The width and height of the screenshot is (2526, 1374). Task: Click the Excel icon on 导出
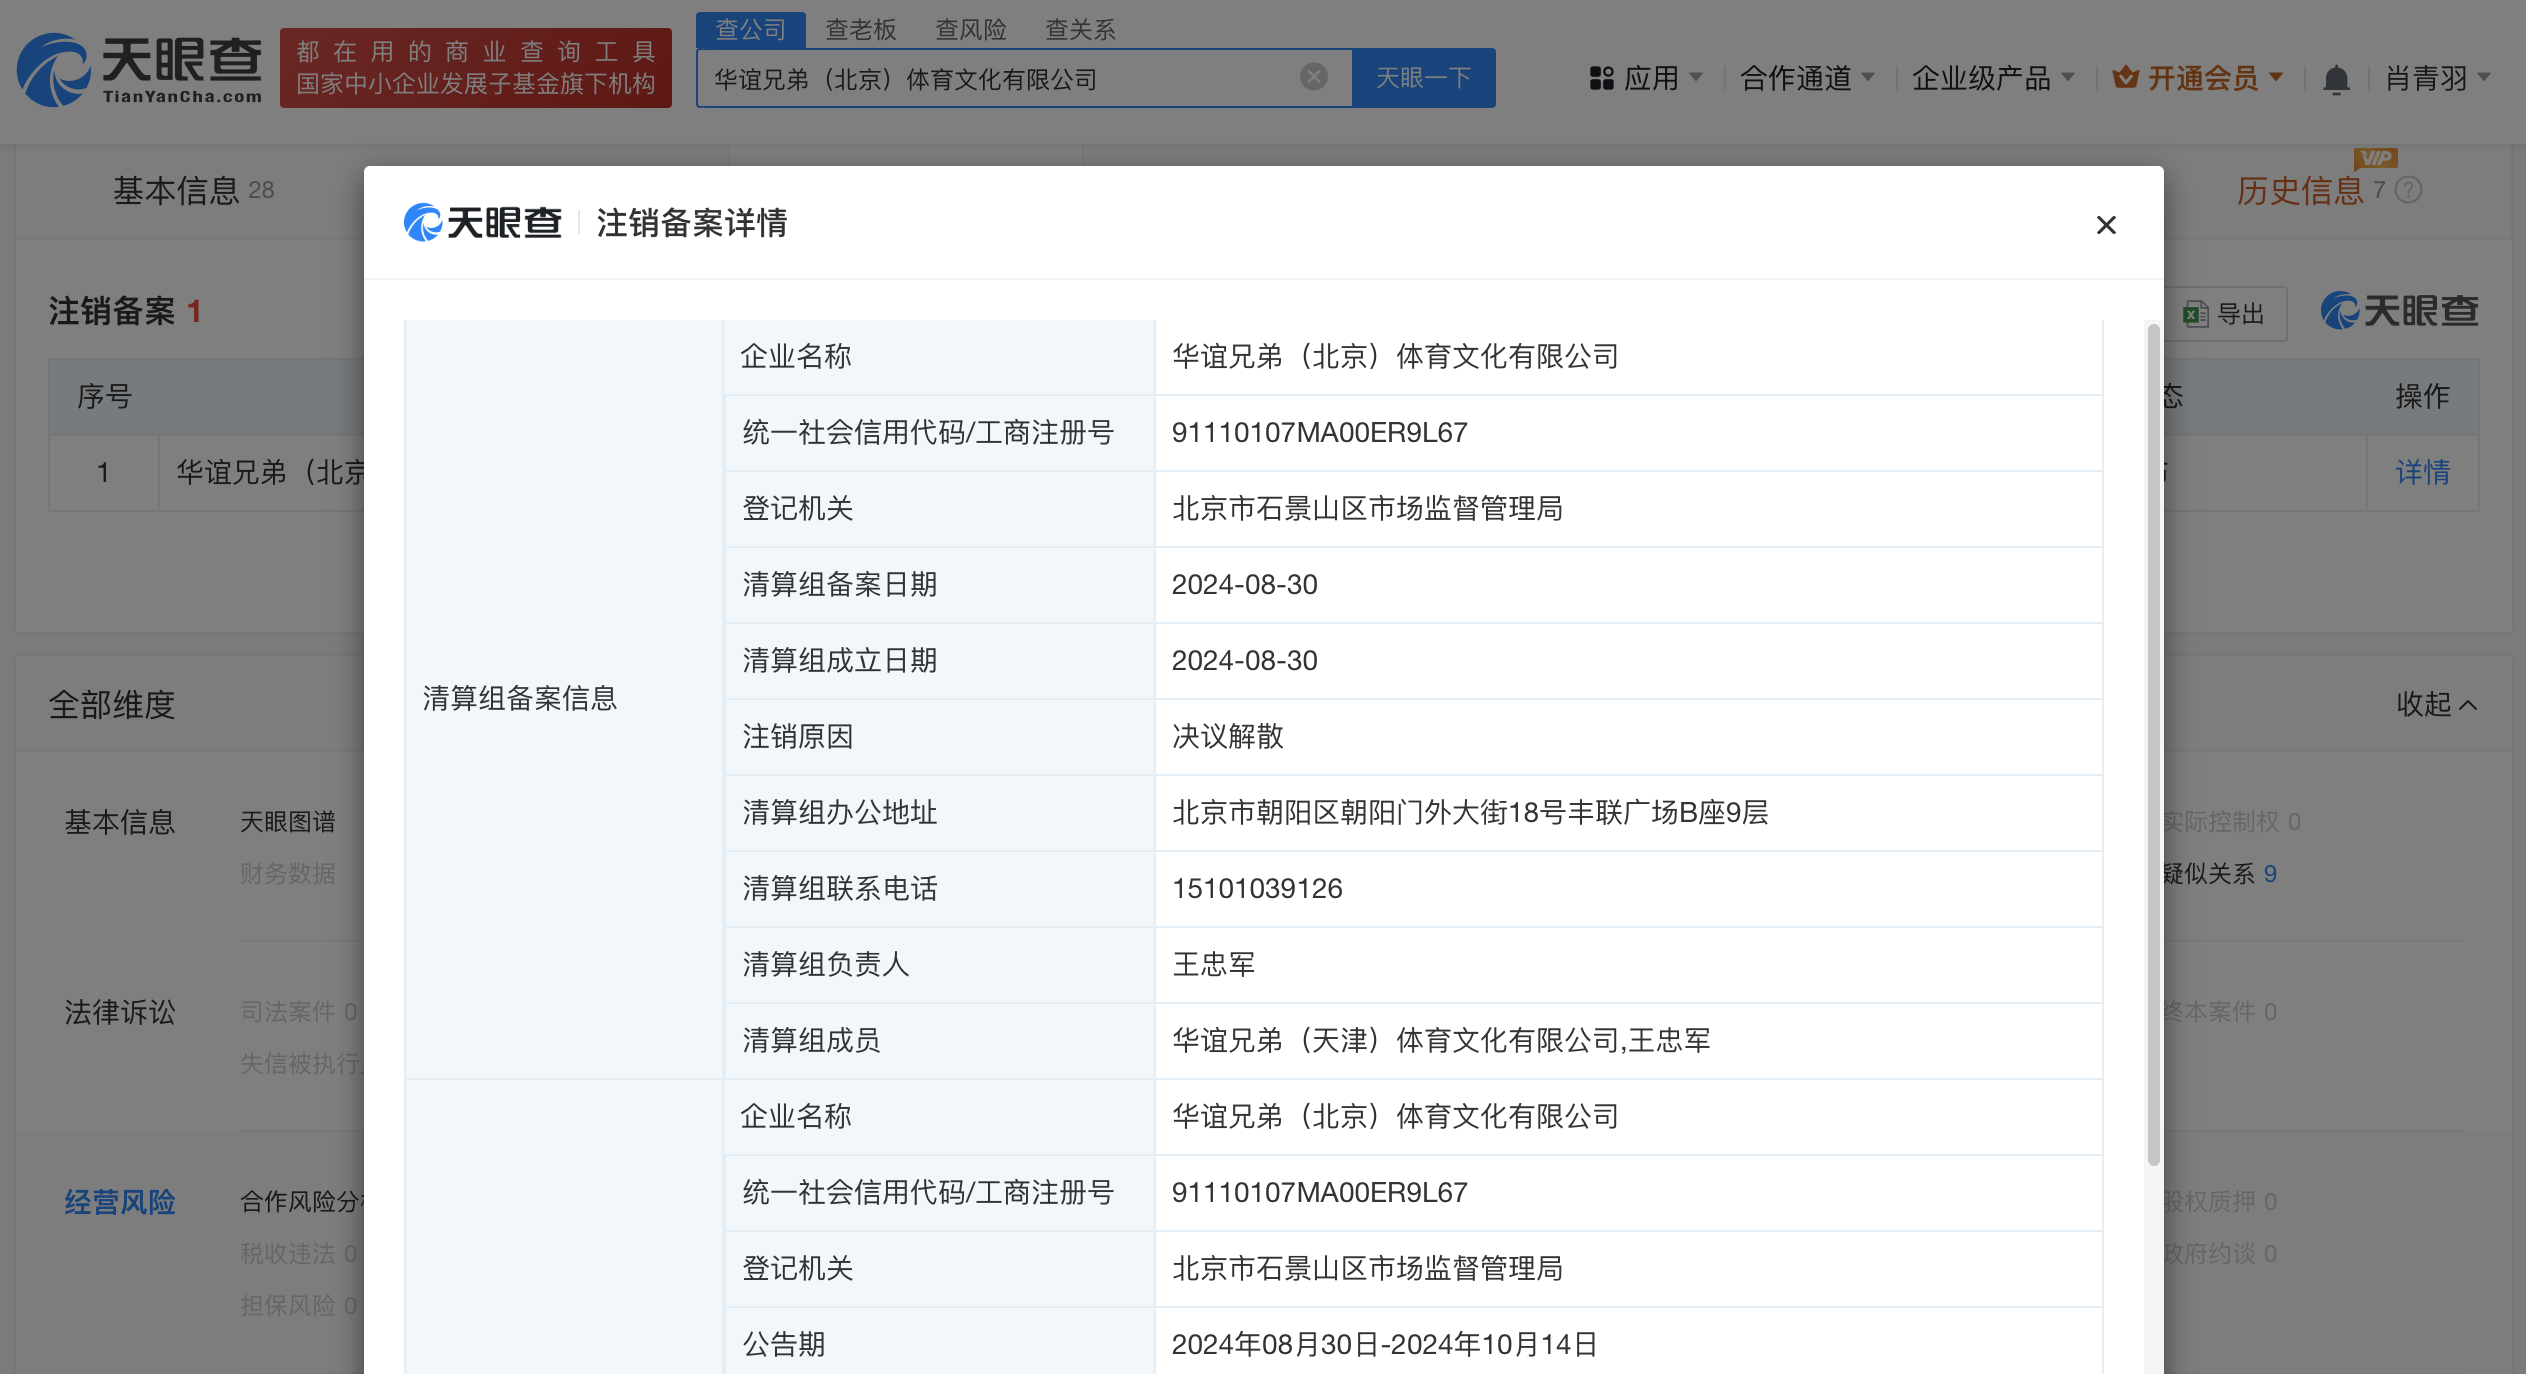[2195, 314]
